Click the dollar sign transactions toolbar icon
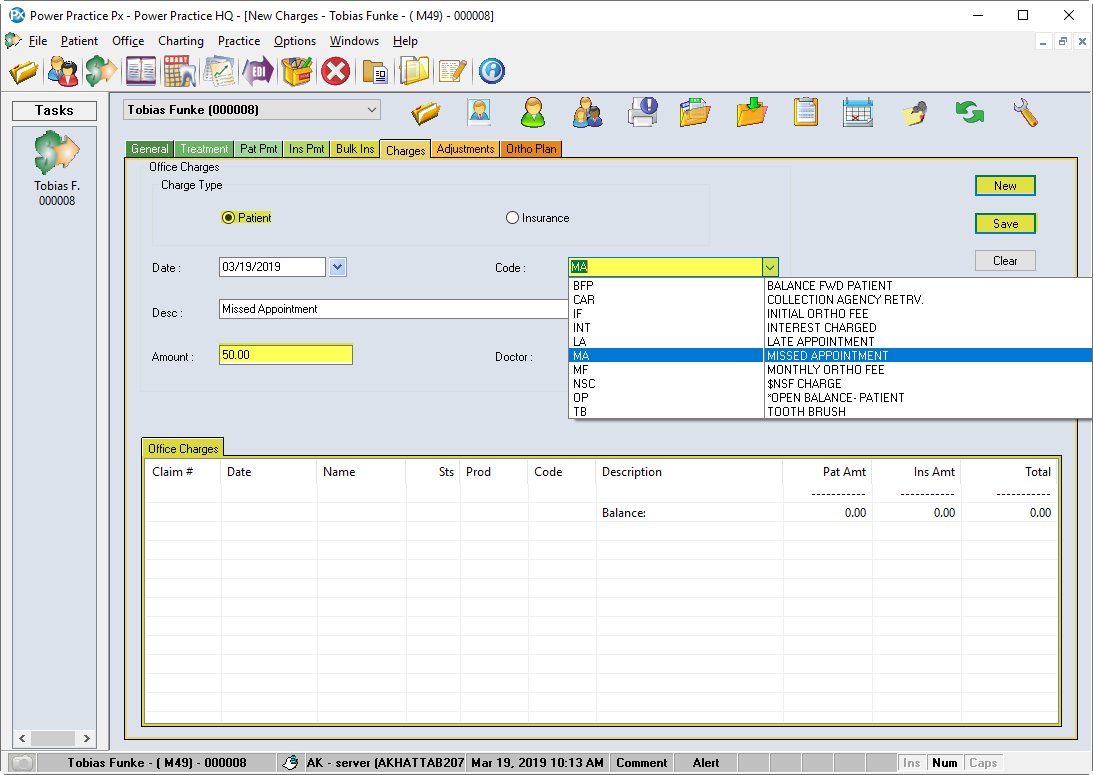Viewport: 1093px width, 775px height. [x=101, y=71]
